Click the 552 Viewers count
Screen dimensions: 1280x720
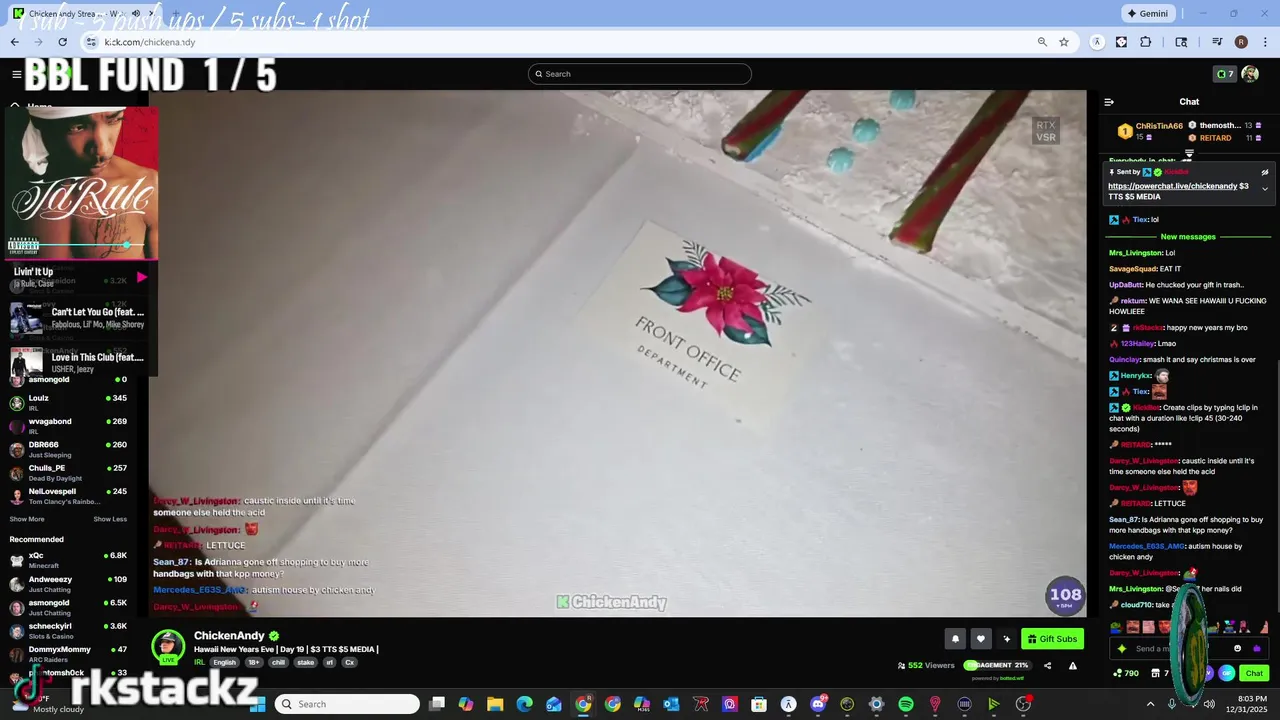926,665
